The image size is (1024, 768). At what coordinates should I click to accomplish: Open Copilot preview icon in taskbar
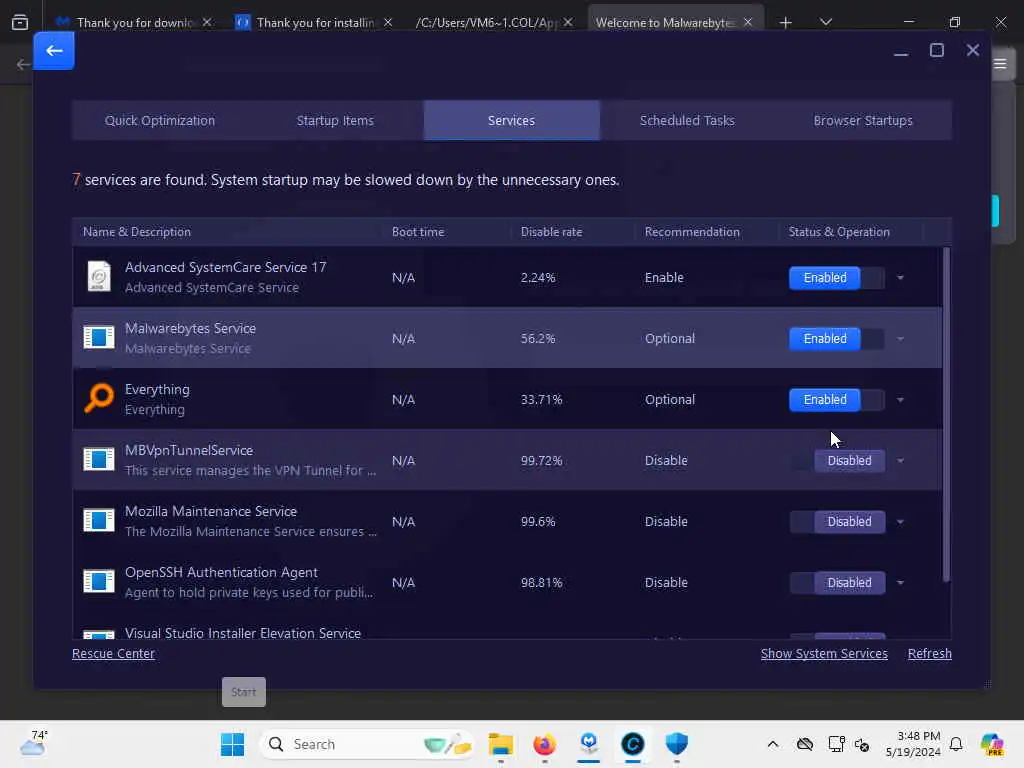pos(992,744)
